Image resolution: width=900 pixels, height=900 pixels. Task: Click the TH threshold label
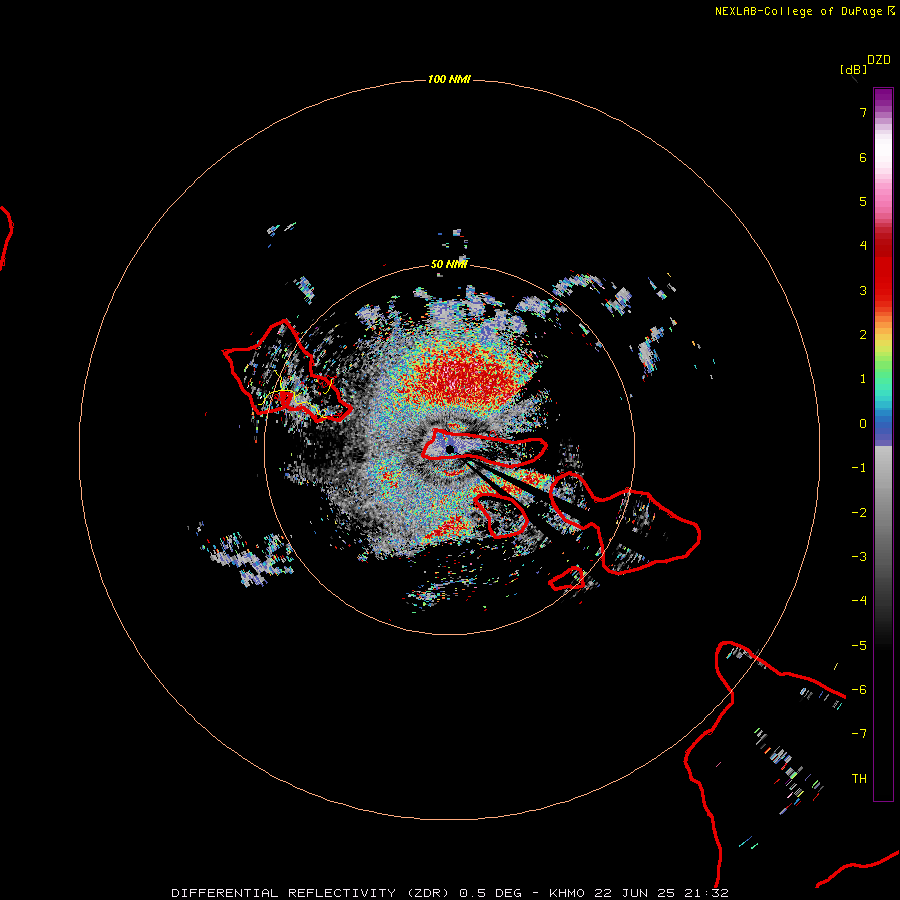(859, 779)
